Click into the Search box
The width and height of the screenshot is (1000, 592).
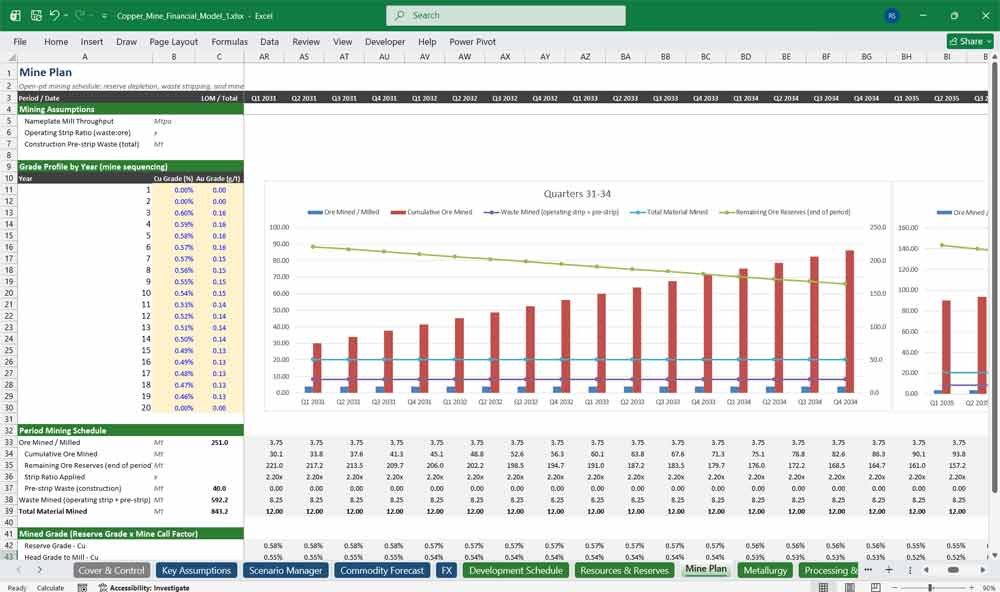pyautogui.click(x=506, y=15)
